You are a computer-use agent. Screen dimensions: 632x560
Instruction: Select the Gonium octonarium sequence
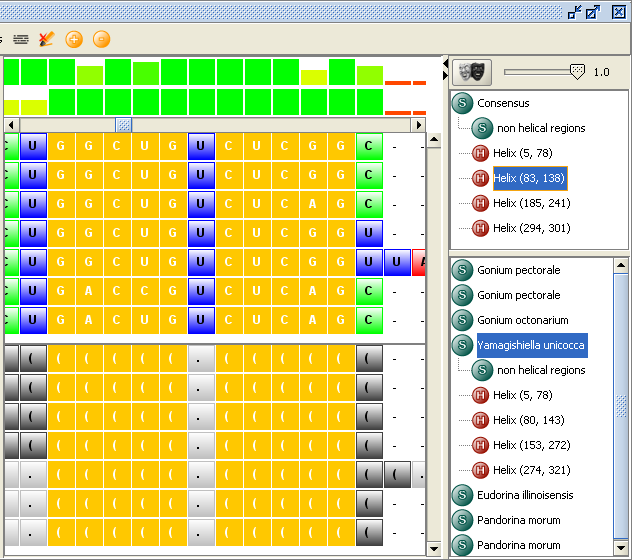pyautogui.click(x=522, y=320)
